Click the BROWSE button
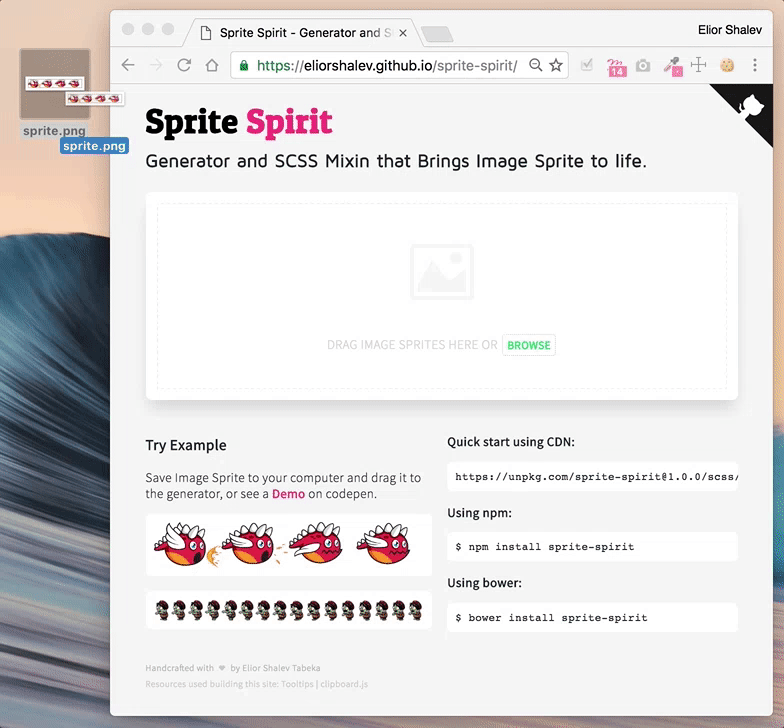This screenshot has width=784, height=728. tap(528, 345)
